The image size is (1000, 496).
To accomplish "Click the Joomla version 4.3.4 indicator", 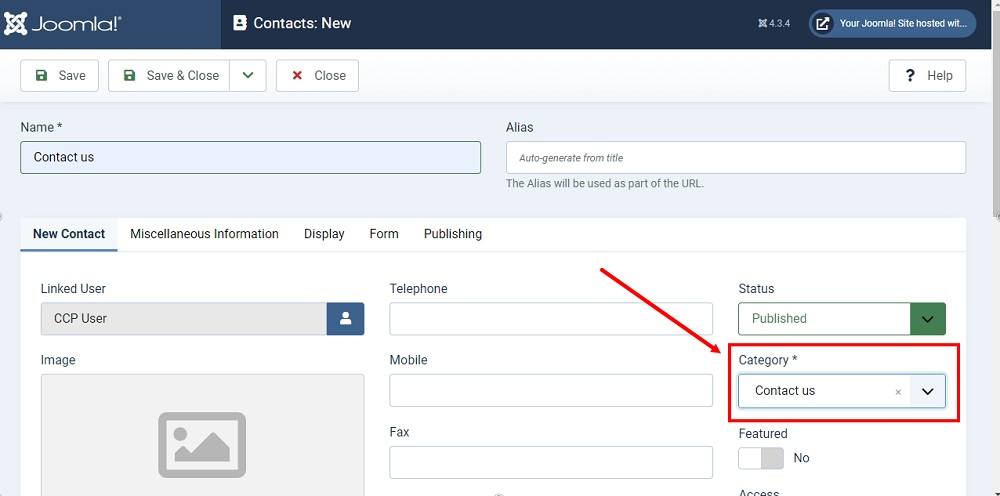I will tap(774, 24).
